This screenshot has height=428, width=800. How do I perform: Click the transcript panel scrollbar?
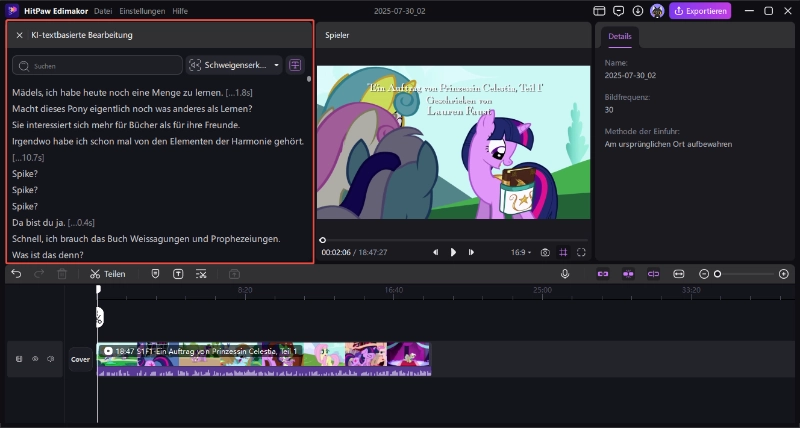pyautogui.click(x=309, y=79)
